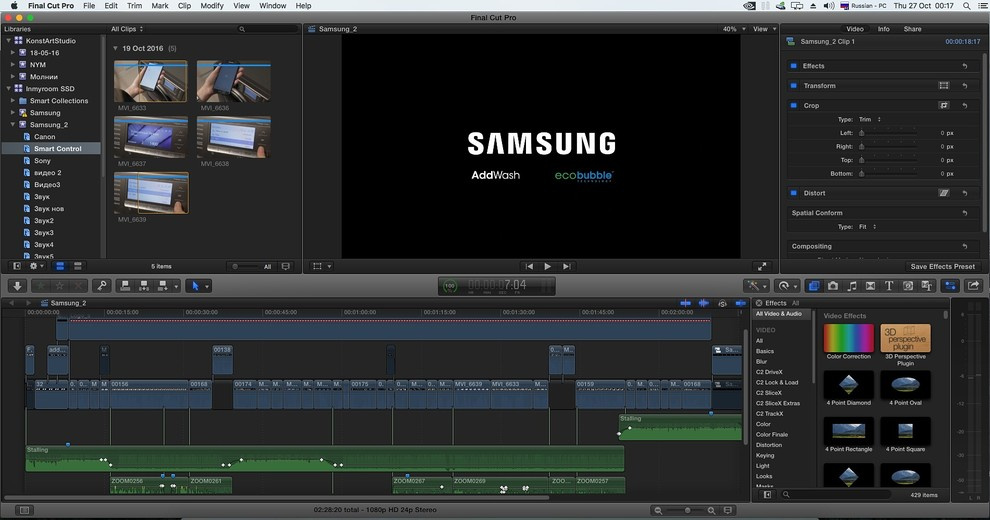Collapse the Samsung_2 event tree
Viewport: 990px width, 520px height.
click(13, 125)
